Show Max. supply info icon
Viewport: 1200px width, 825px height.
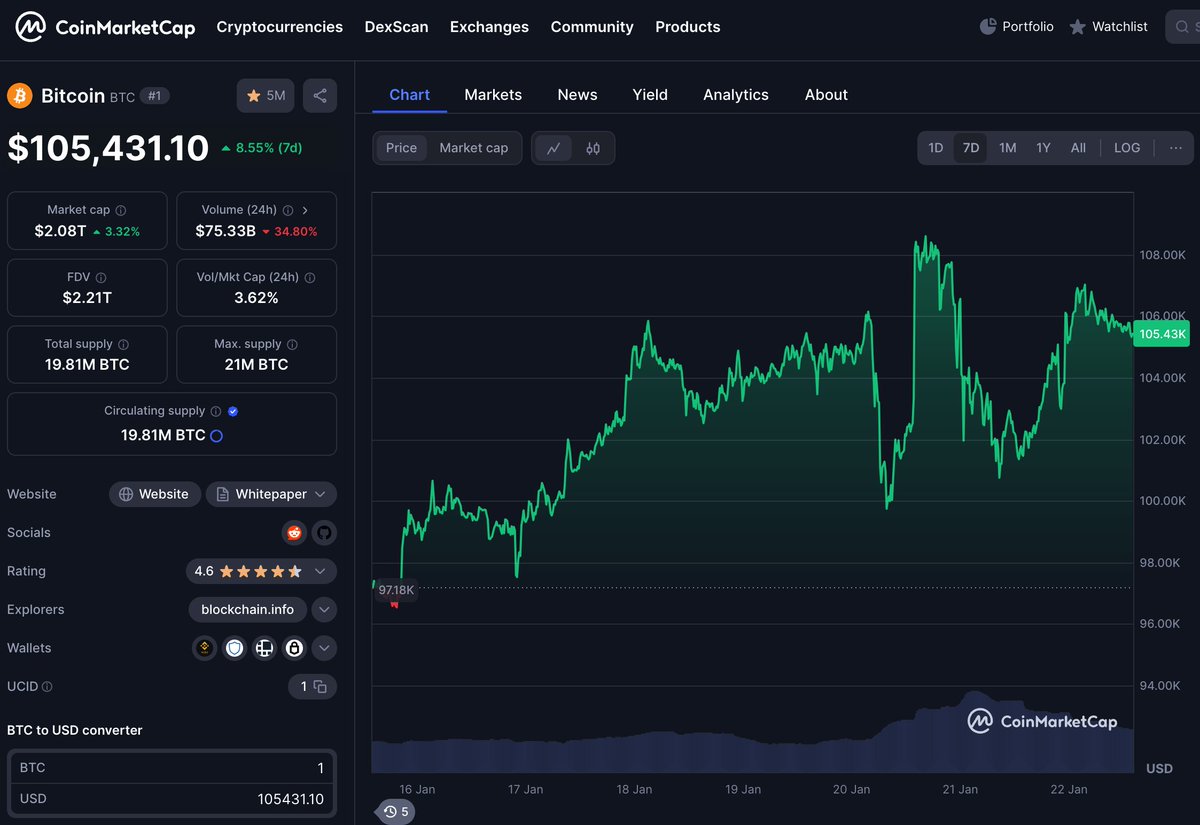pos(292,344)
